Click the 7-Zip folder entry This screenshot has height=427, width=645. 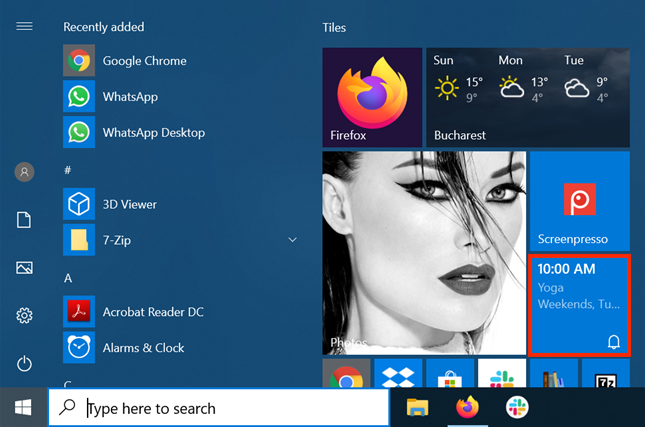(181, 240)
